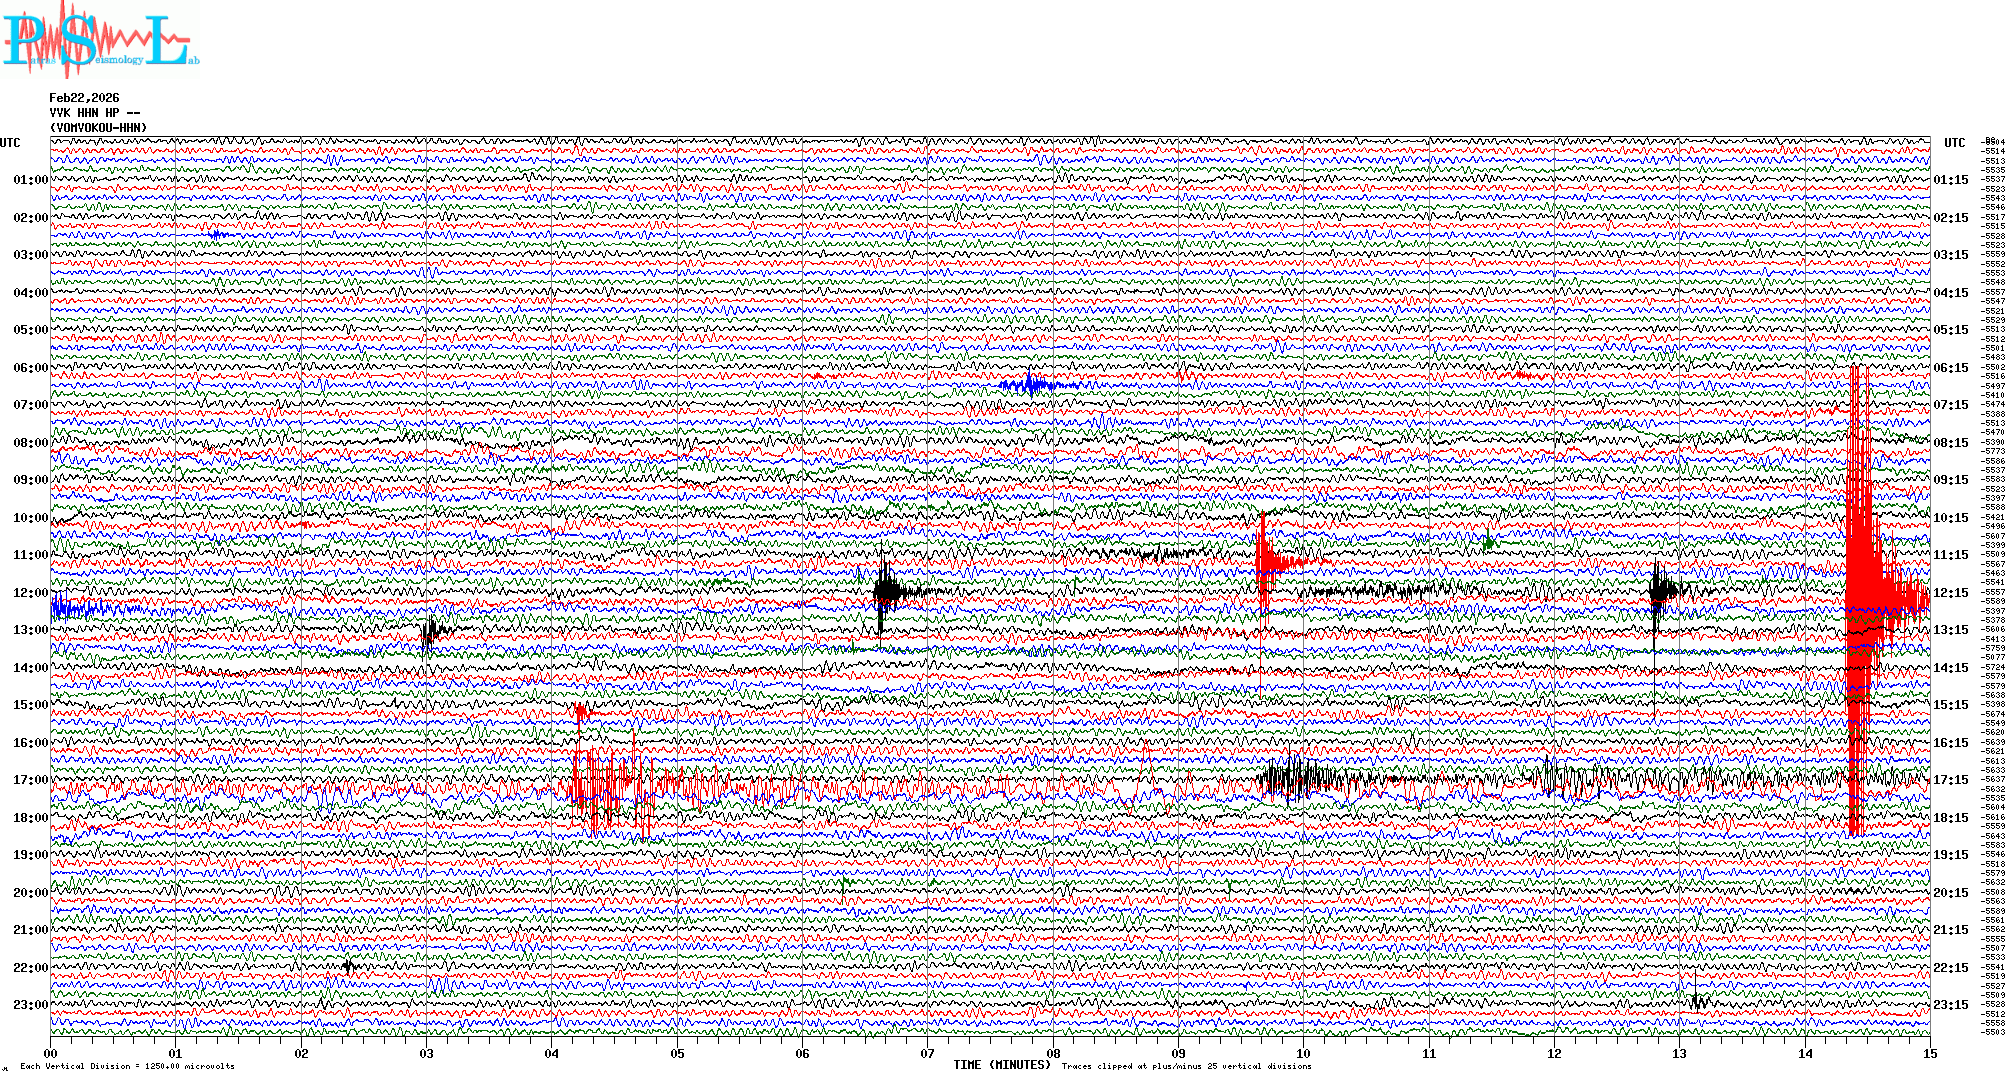The height and width of the screenshot is (1080, 2010).
Task: Click the red event spike near minute 09 on 11:00 row
Action: (1265, 562)
